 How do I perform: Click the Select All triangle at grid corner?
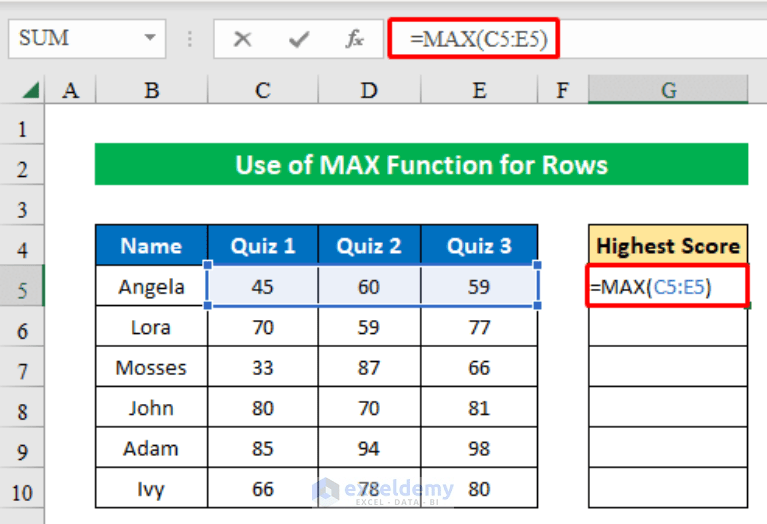30,90
